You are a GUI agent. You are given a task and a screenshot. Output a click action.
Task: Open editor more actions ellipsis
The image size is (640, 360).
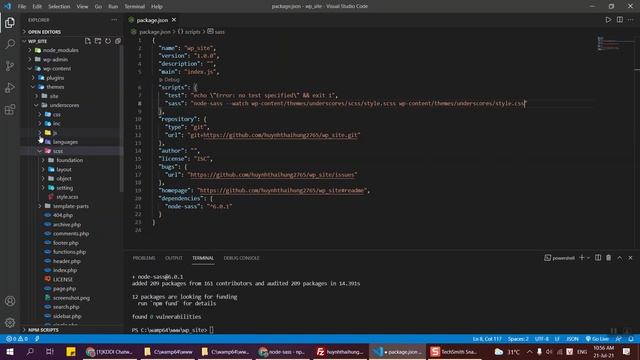coord(631,20)
